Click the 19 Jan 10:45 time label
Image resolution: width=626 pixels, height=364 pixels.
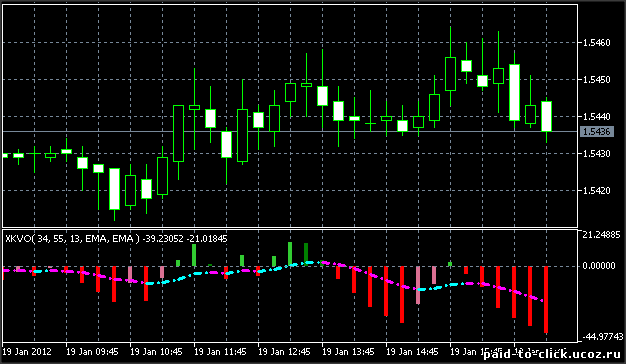(x=156, y=352)
